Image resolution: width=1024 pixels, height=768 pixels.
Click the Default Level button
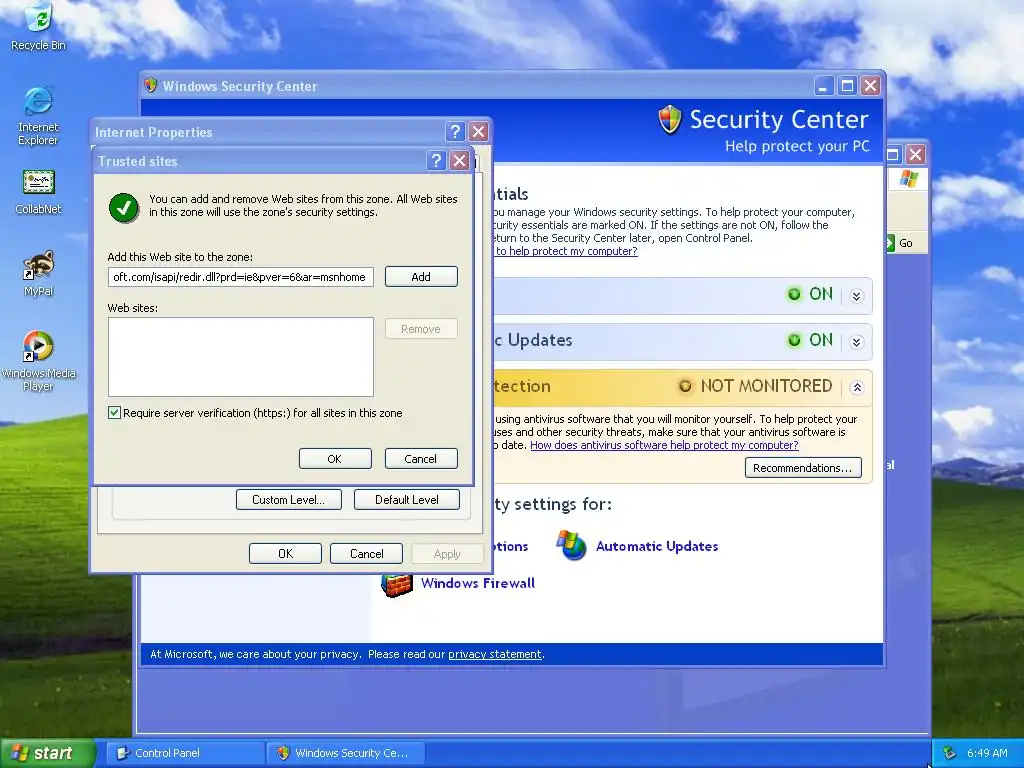click(407, 500)
